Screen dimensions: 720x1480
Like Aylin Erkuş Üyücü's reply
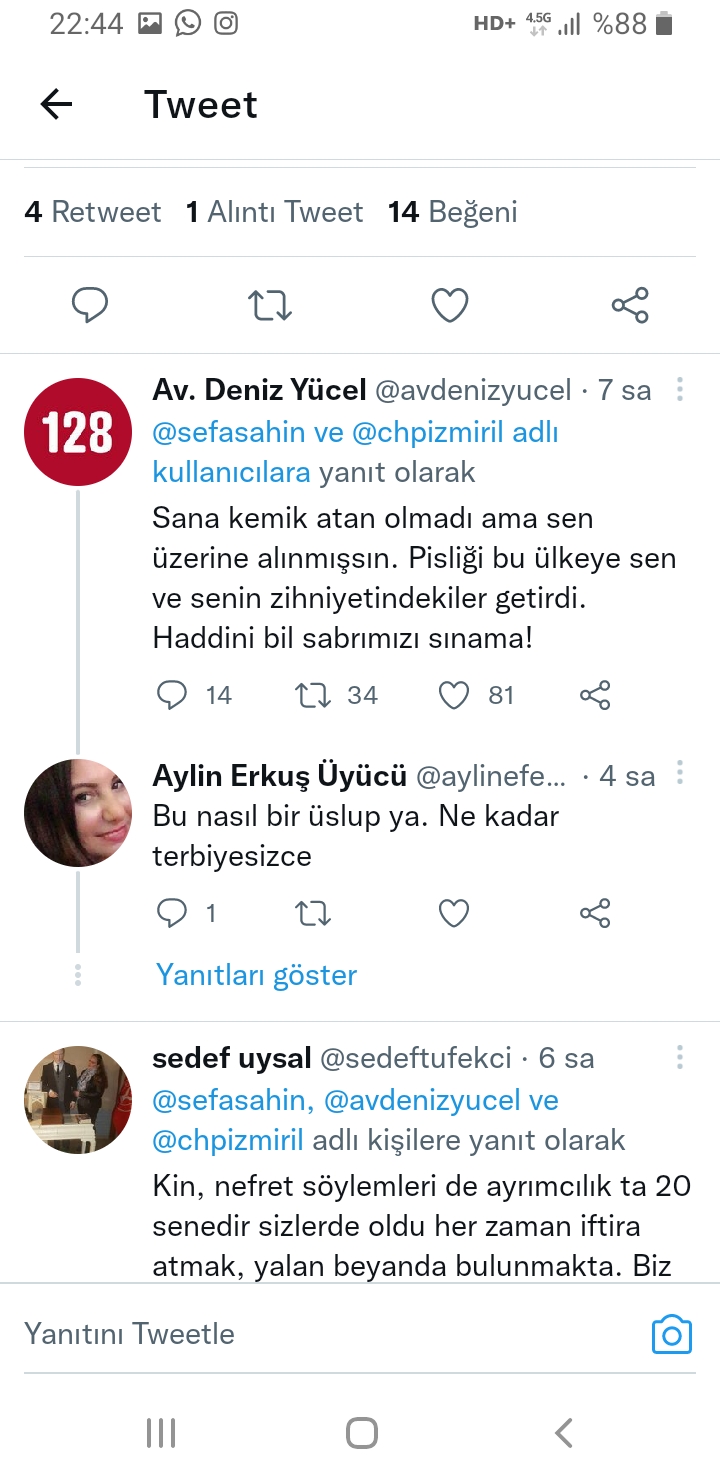point(454,912)
